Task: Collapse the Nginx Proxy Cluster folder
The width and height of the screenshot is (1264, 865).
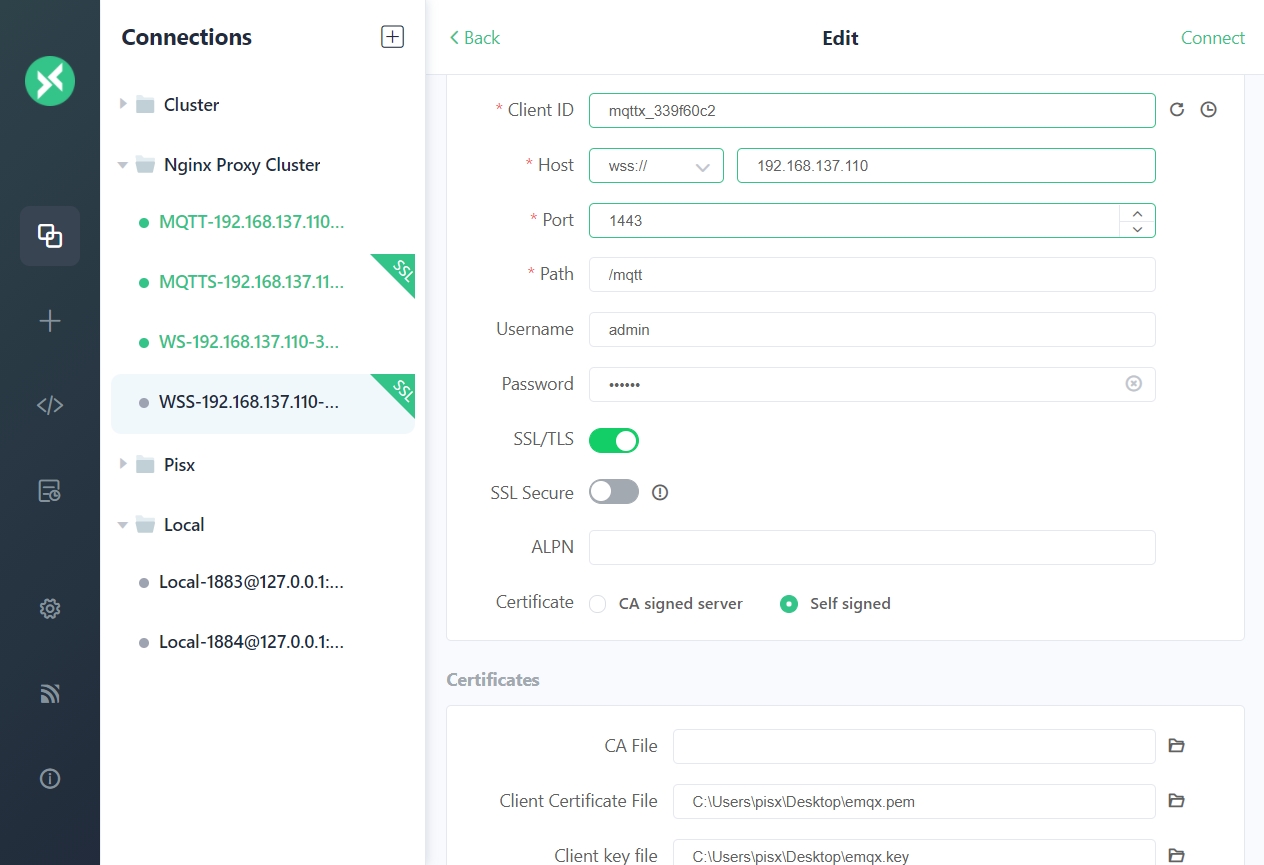Action: click(x=124, y=165)
